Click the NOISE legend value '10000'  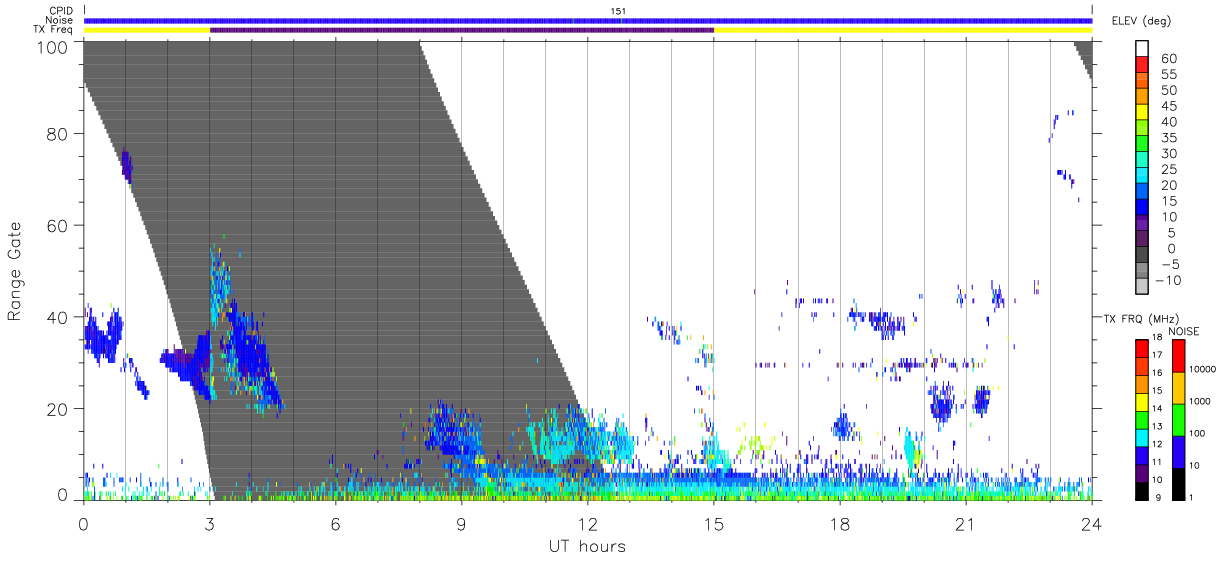[x=1203, y=369]
